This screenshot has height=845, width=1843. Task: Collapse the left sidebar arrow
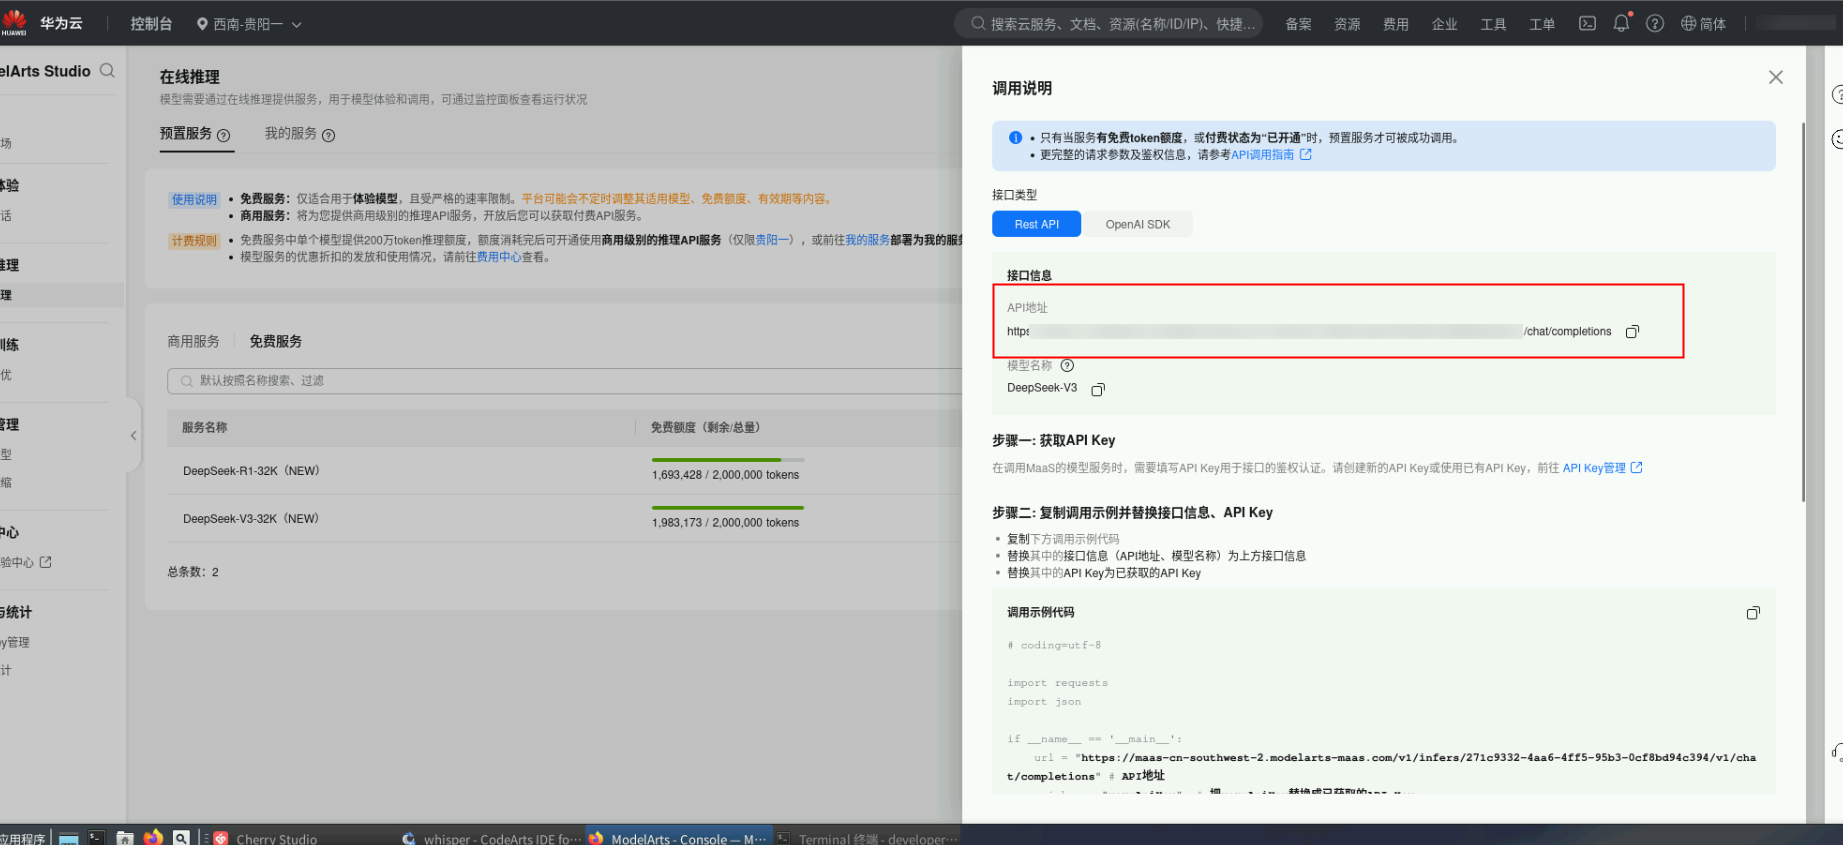(x=133, y=435)
